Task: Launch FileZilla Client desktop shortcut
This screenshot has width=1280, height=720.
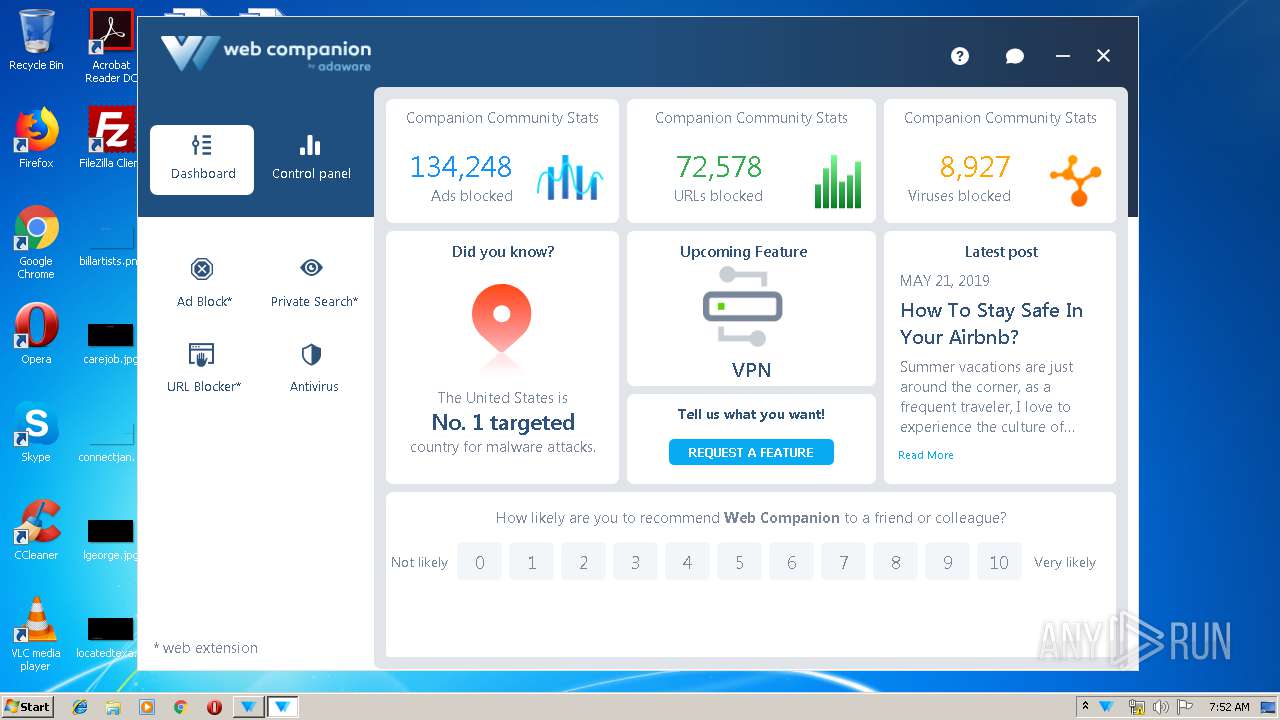Action: tap(111, 138)
